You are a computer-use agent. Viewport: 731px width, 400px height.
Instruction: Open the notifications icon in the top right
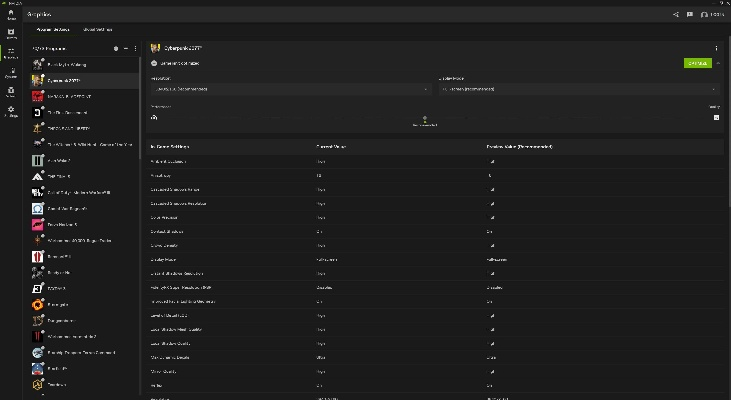coord(690,15)
